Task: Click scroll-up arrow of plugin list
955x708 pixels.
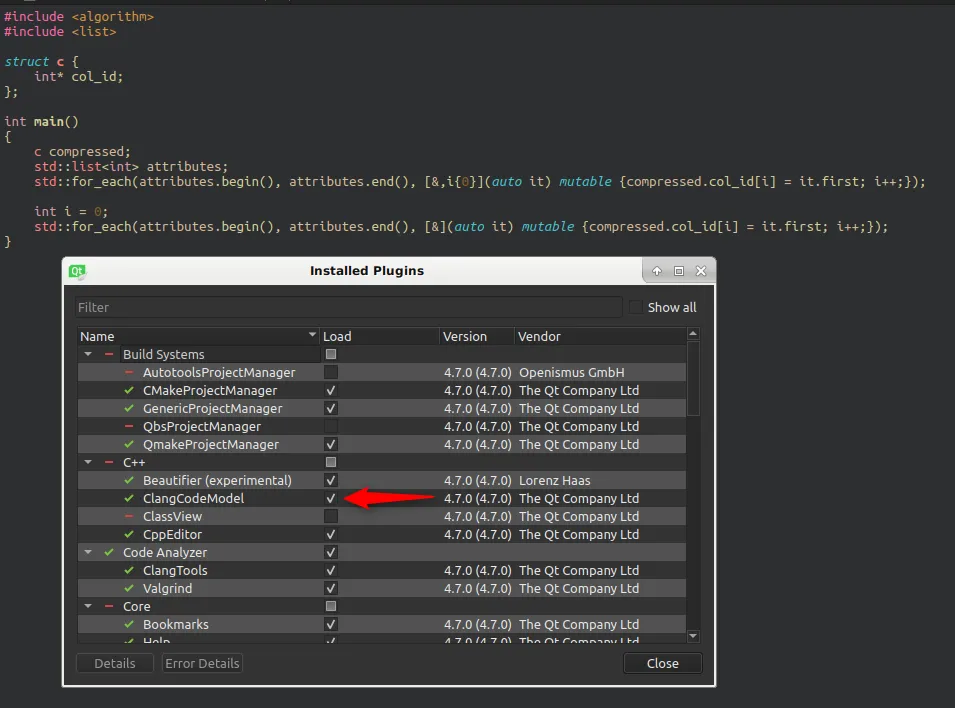Action: point(693,335)
